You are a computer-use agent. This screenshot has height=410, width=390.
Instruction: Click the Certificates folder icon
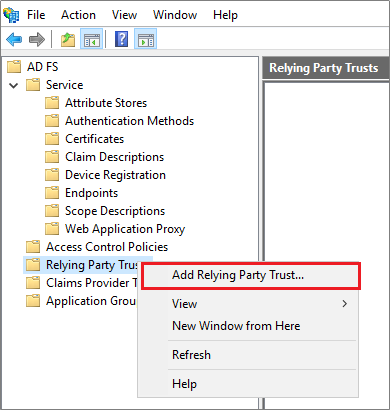point(52,139)
